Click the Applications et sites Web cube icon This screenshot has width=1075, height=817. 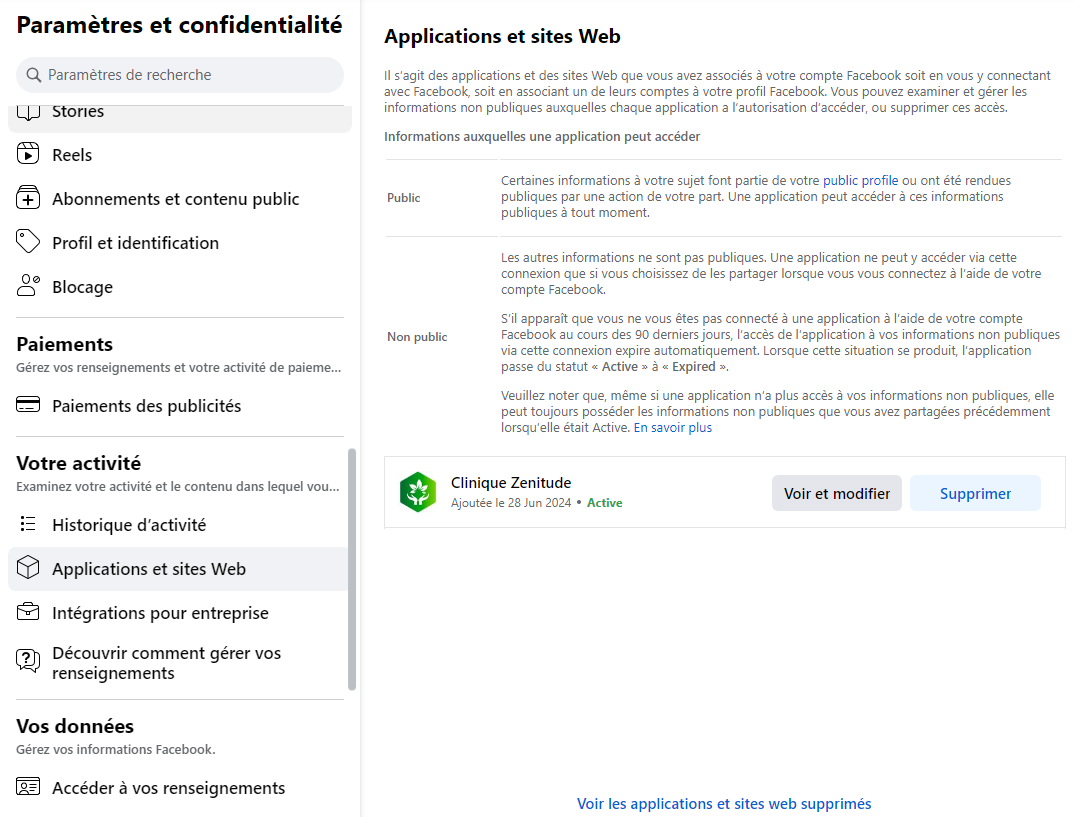tap(28, 569)
